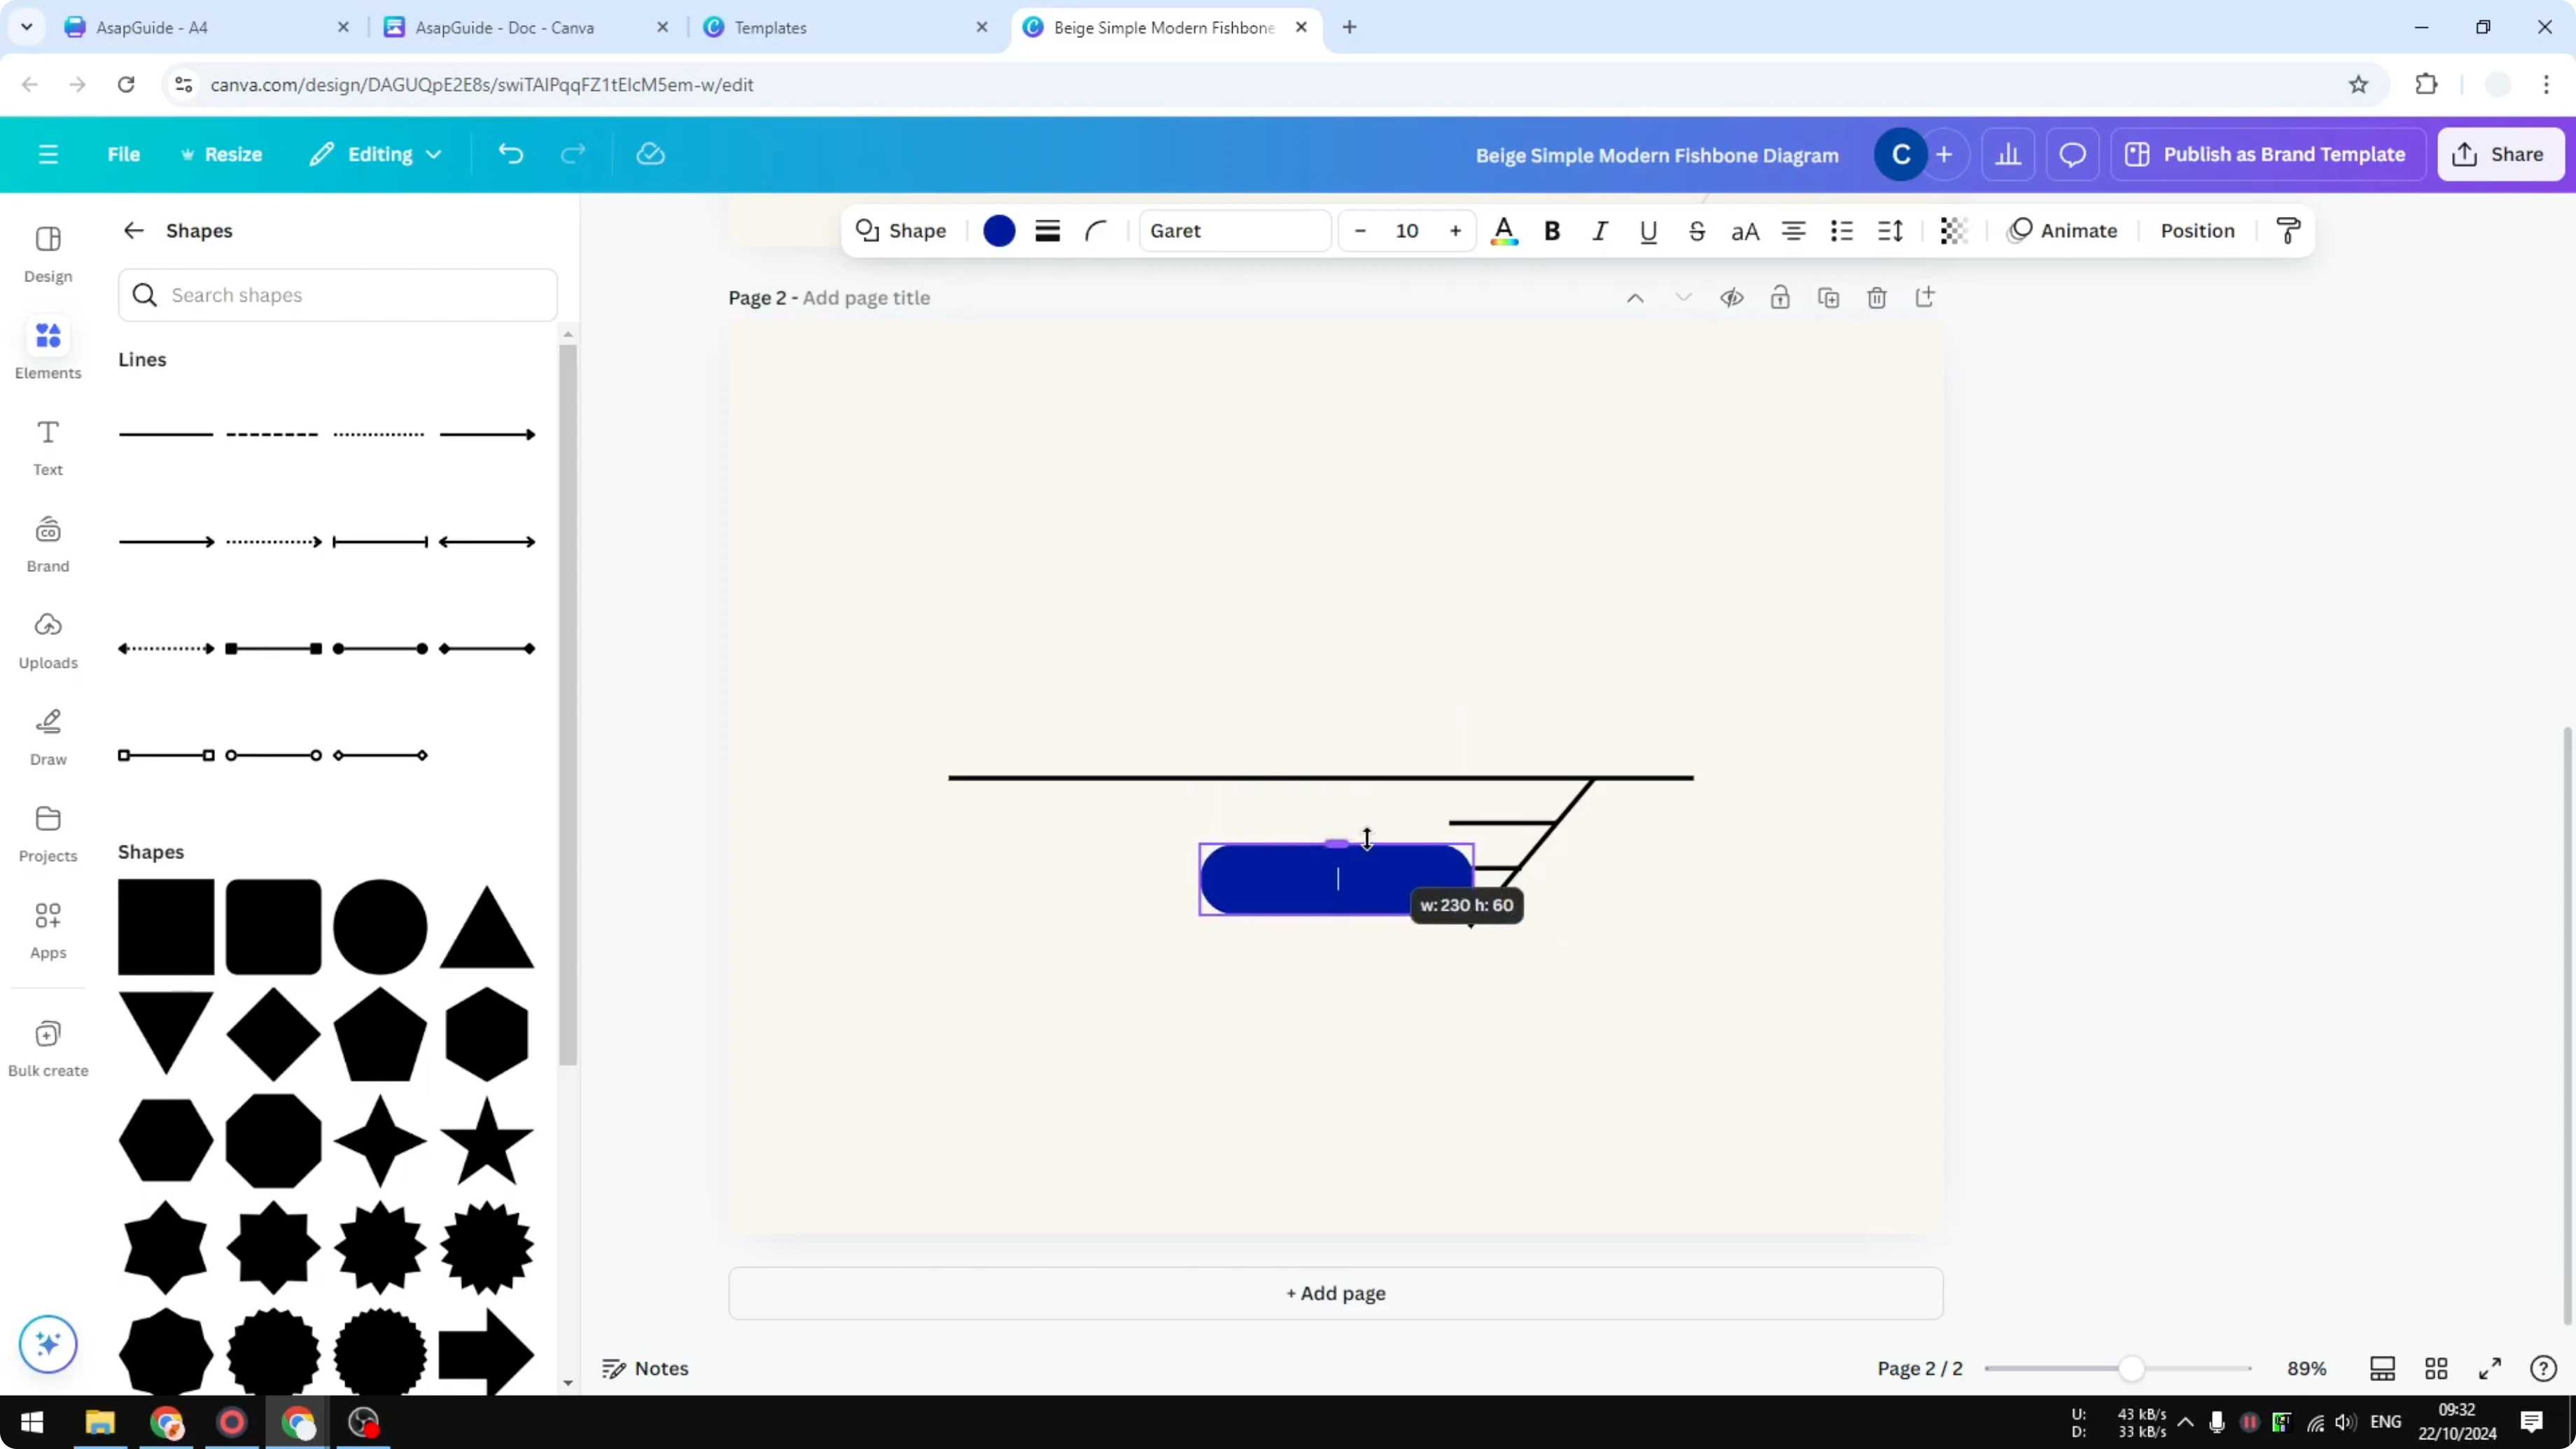Image resolution: width=2576 pixels, height=1449 pixels.
Task: Open the comments panel icon
Action: click(2072, 154)
